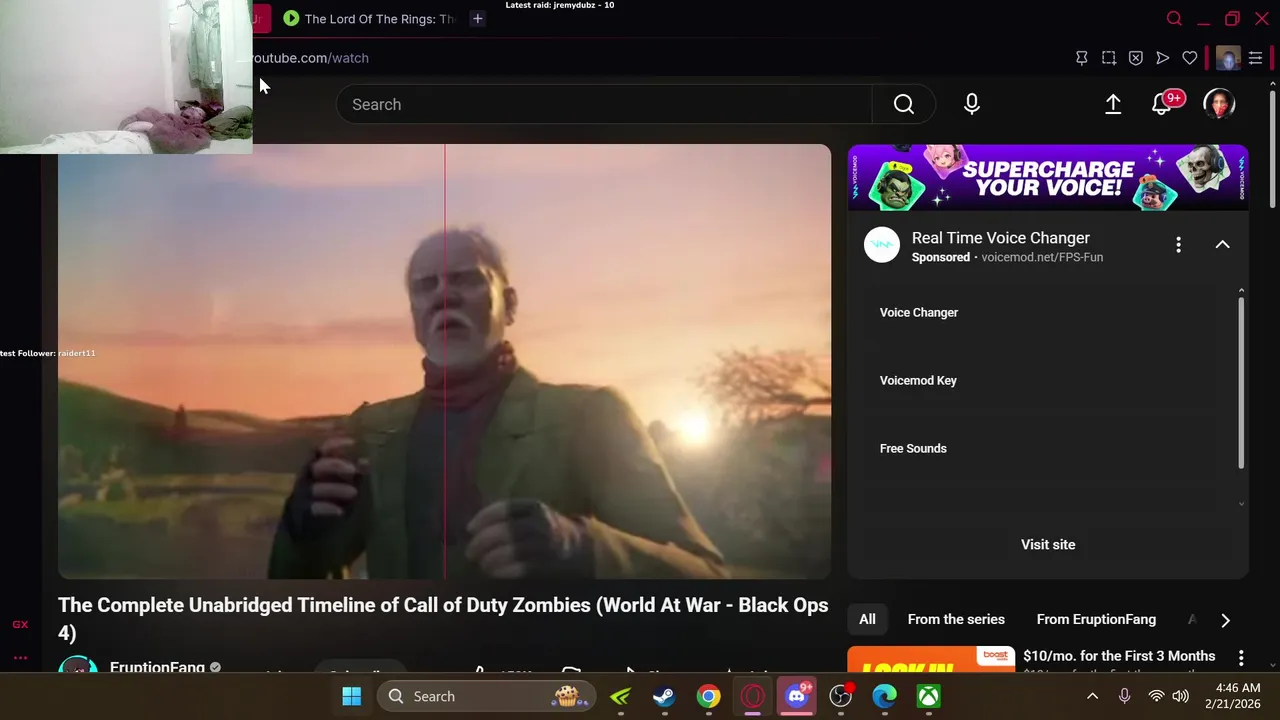Click the Voice Changer link
1280x720 pixels.
pyautogui.click(x=919, y=313)
